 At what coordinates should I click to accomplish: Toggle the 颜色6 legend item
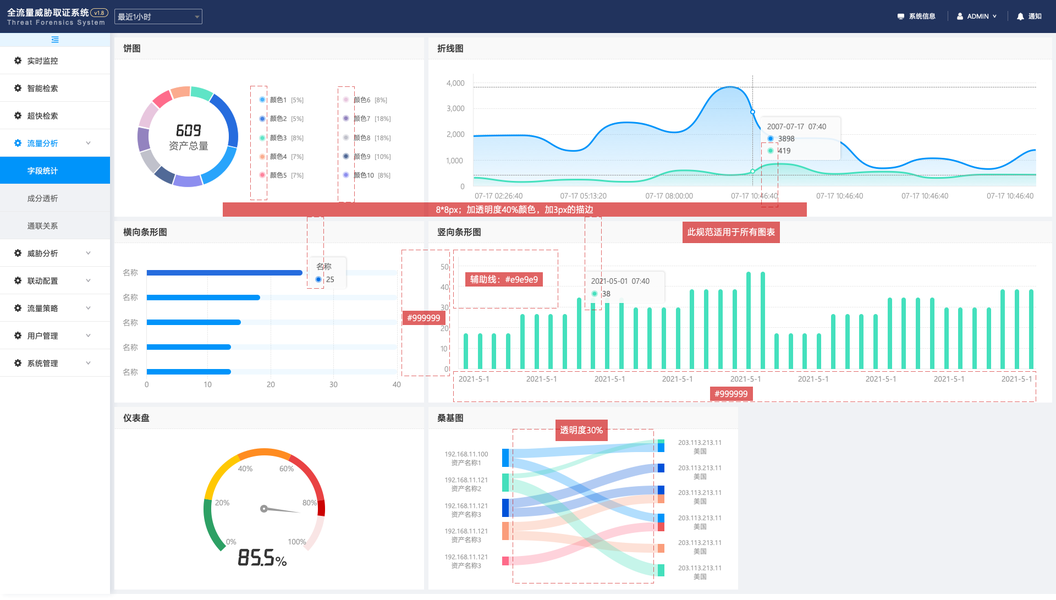366,100
